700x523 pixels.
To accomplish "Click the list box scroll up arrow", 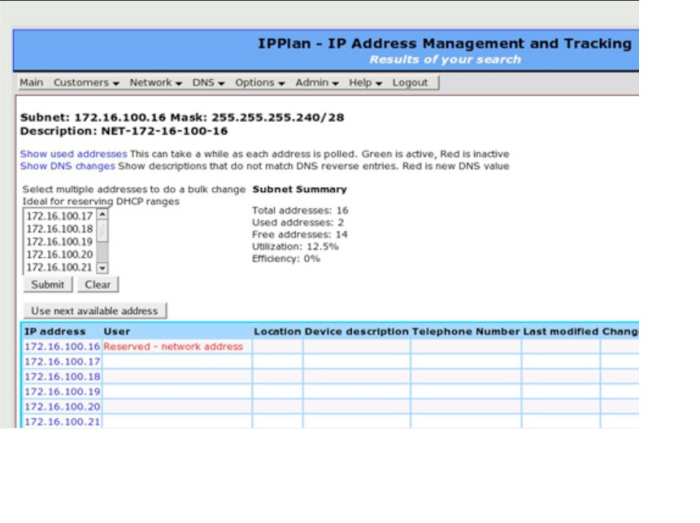I will tap(102, 214).
